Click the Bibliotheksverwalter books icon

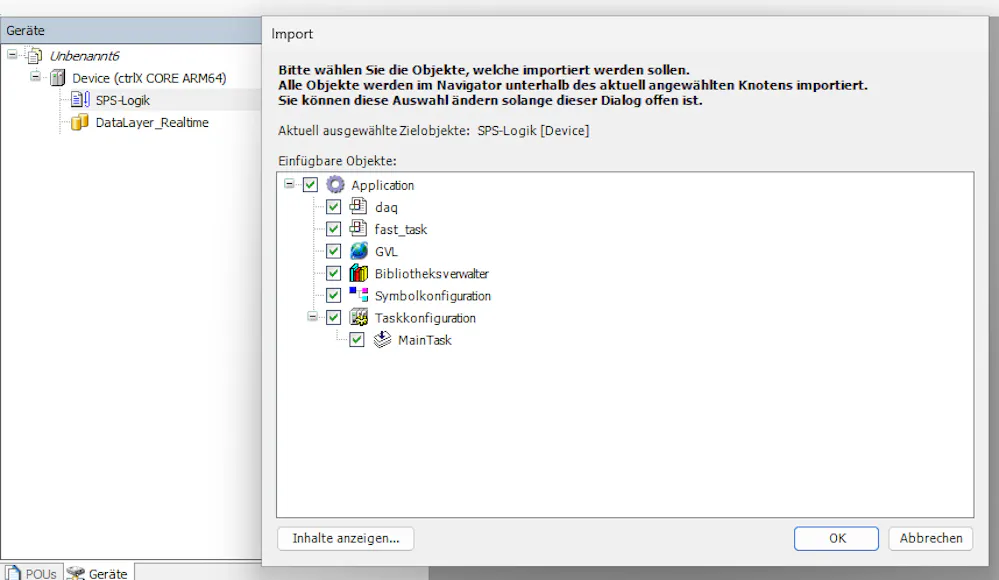358,273
